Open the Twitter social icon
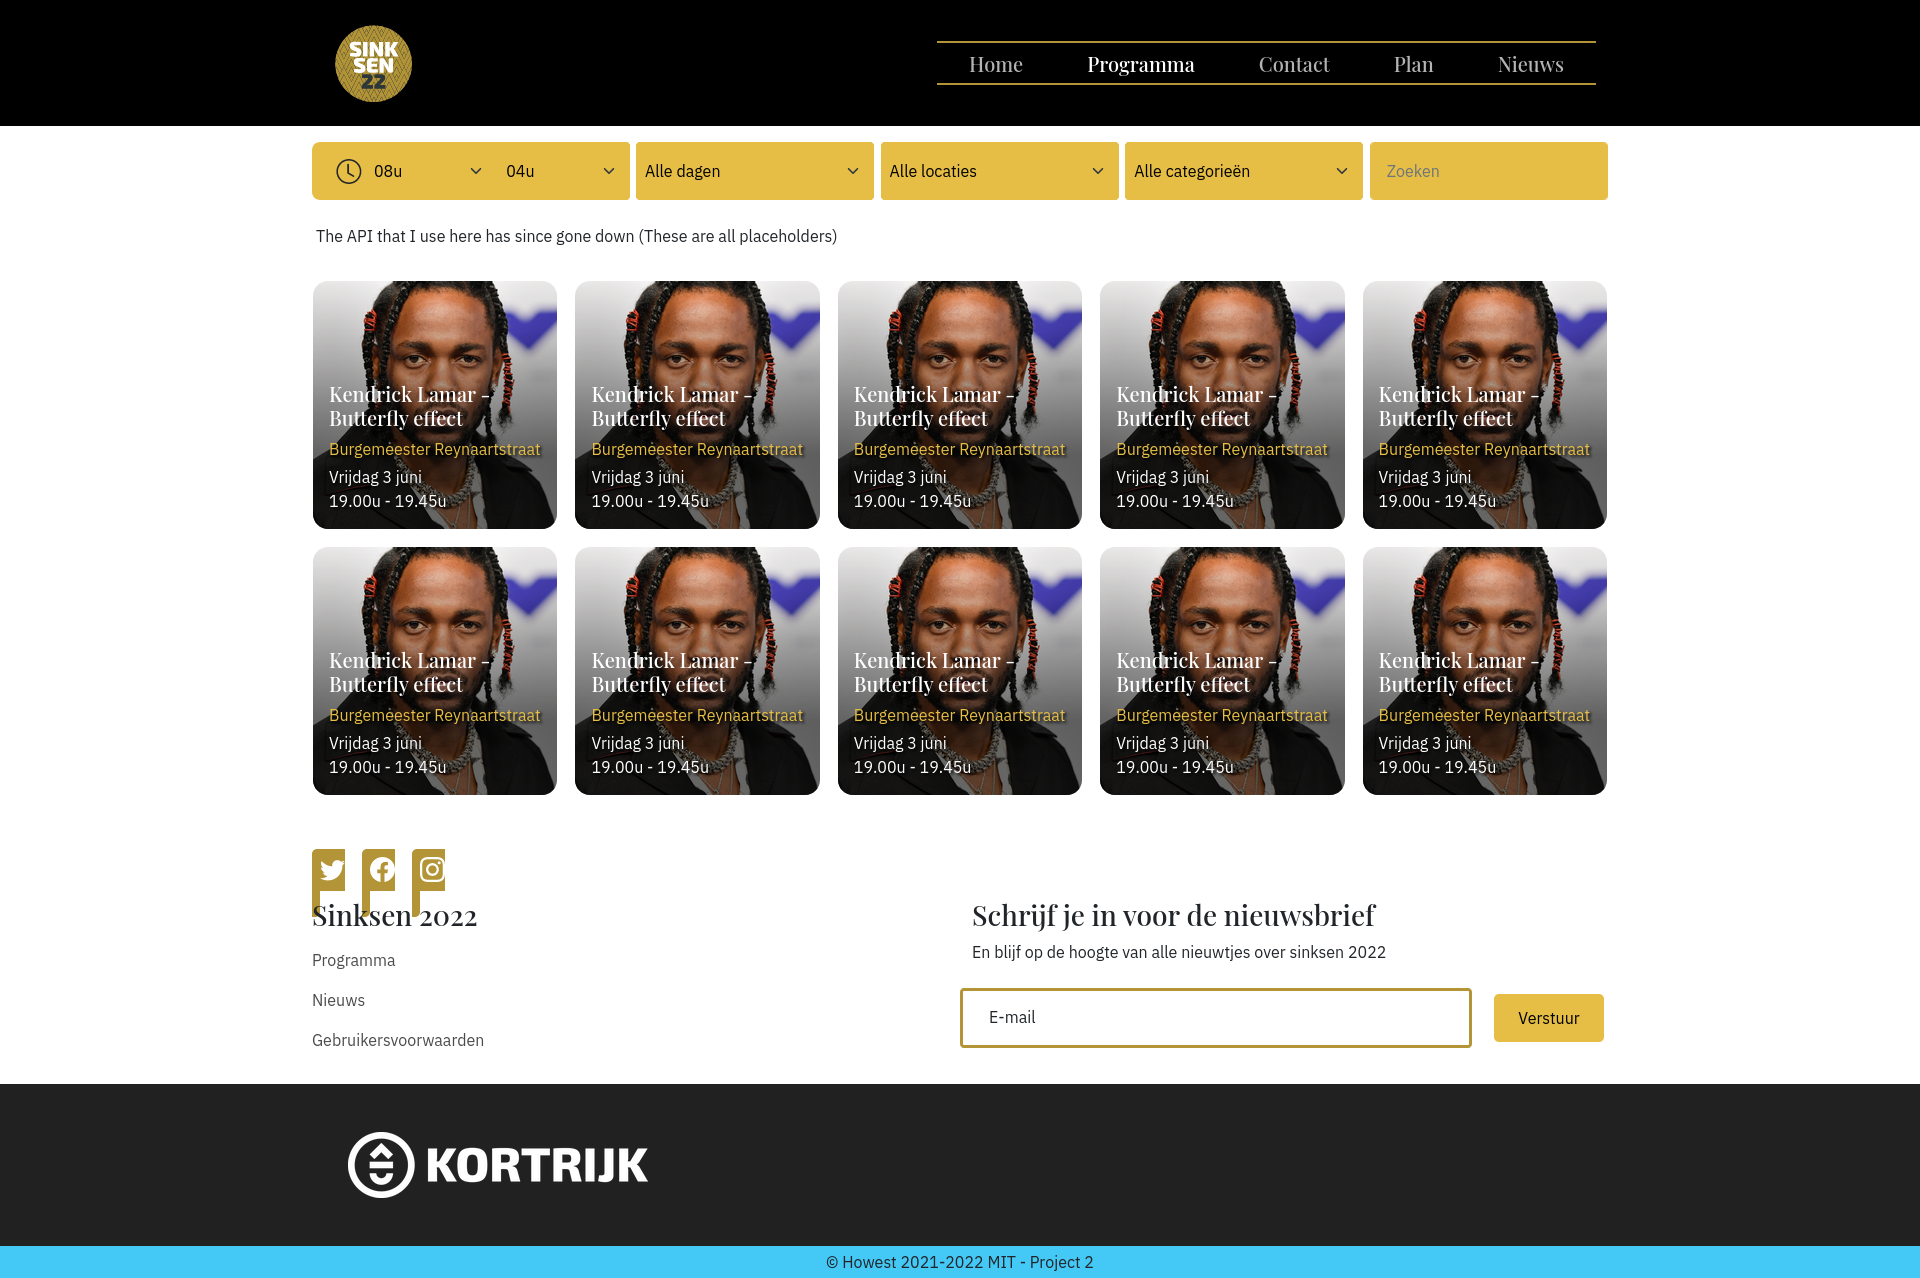The height and width of the screenshot is (1278, 1920). coord(332,870)
